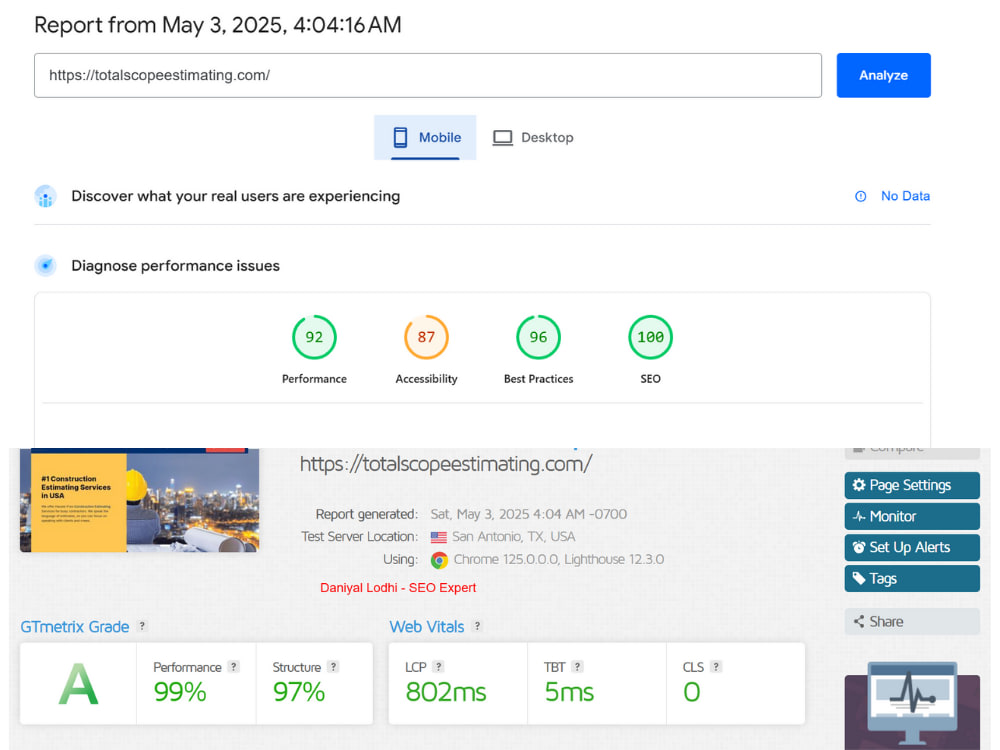Click the Accessibility score gauge 87
Viewport: 1000px width, 750px height.
(426, 337)
